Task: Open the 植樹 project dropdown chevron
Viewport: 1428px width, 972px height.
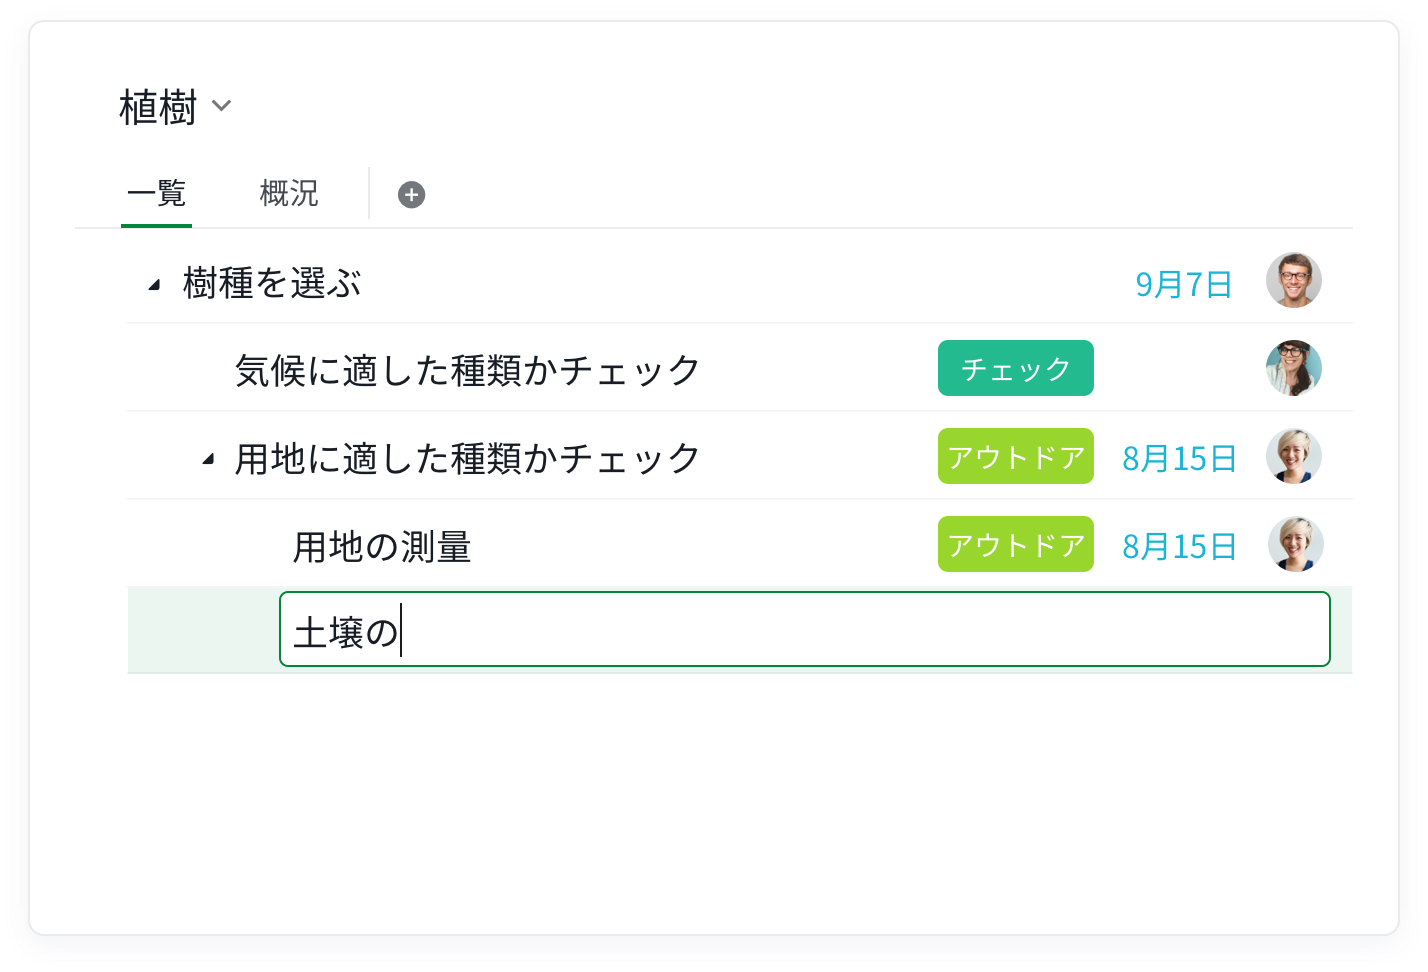Action: pyautogui.click(x=222, y=106)
